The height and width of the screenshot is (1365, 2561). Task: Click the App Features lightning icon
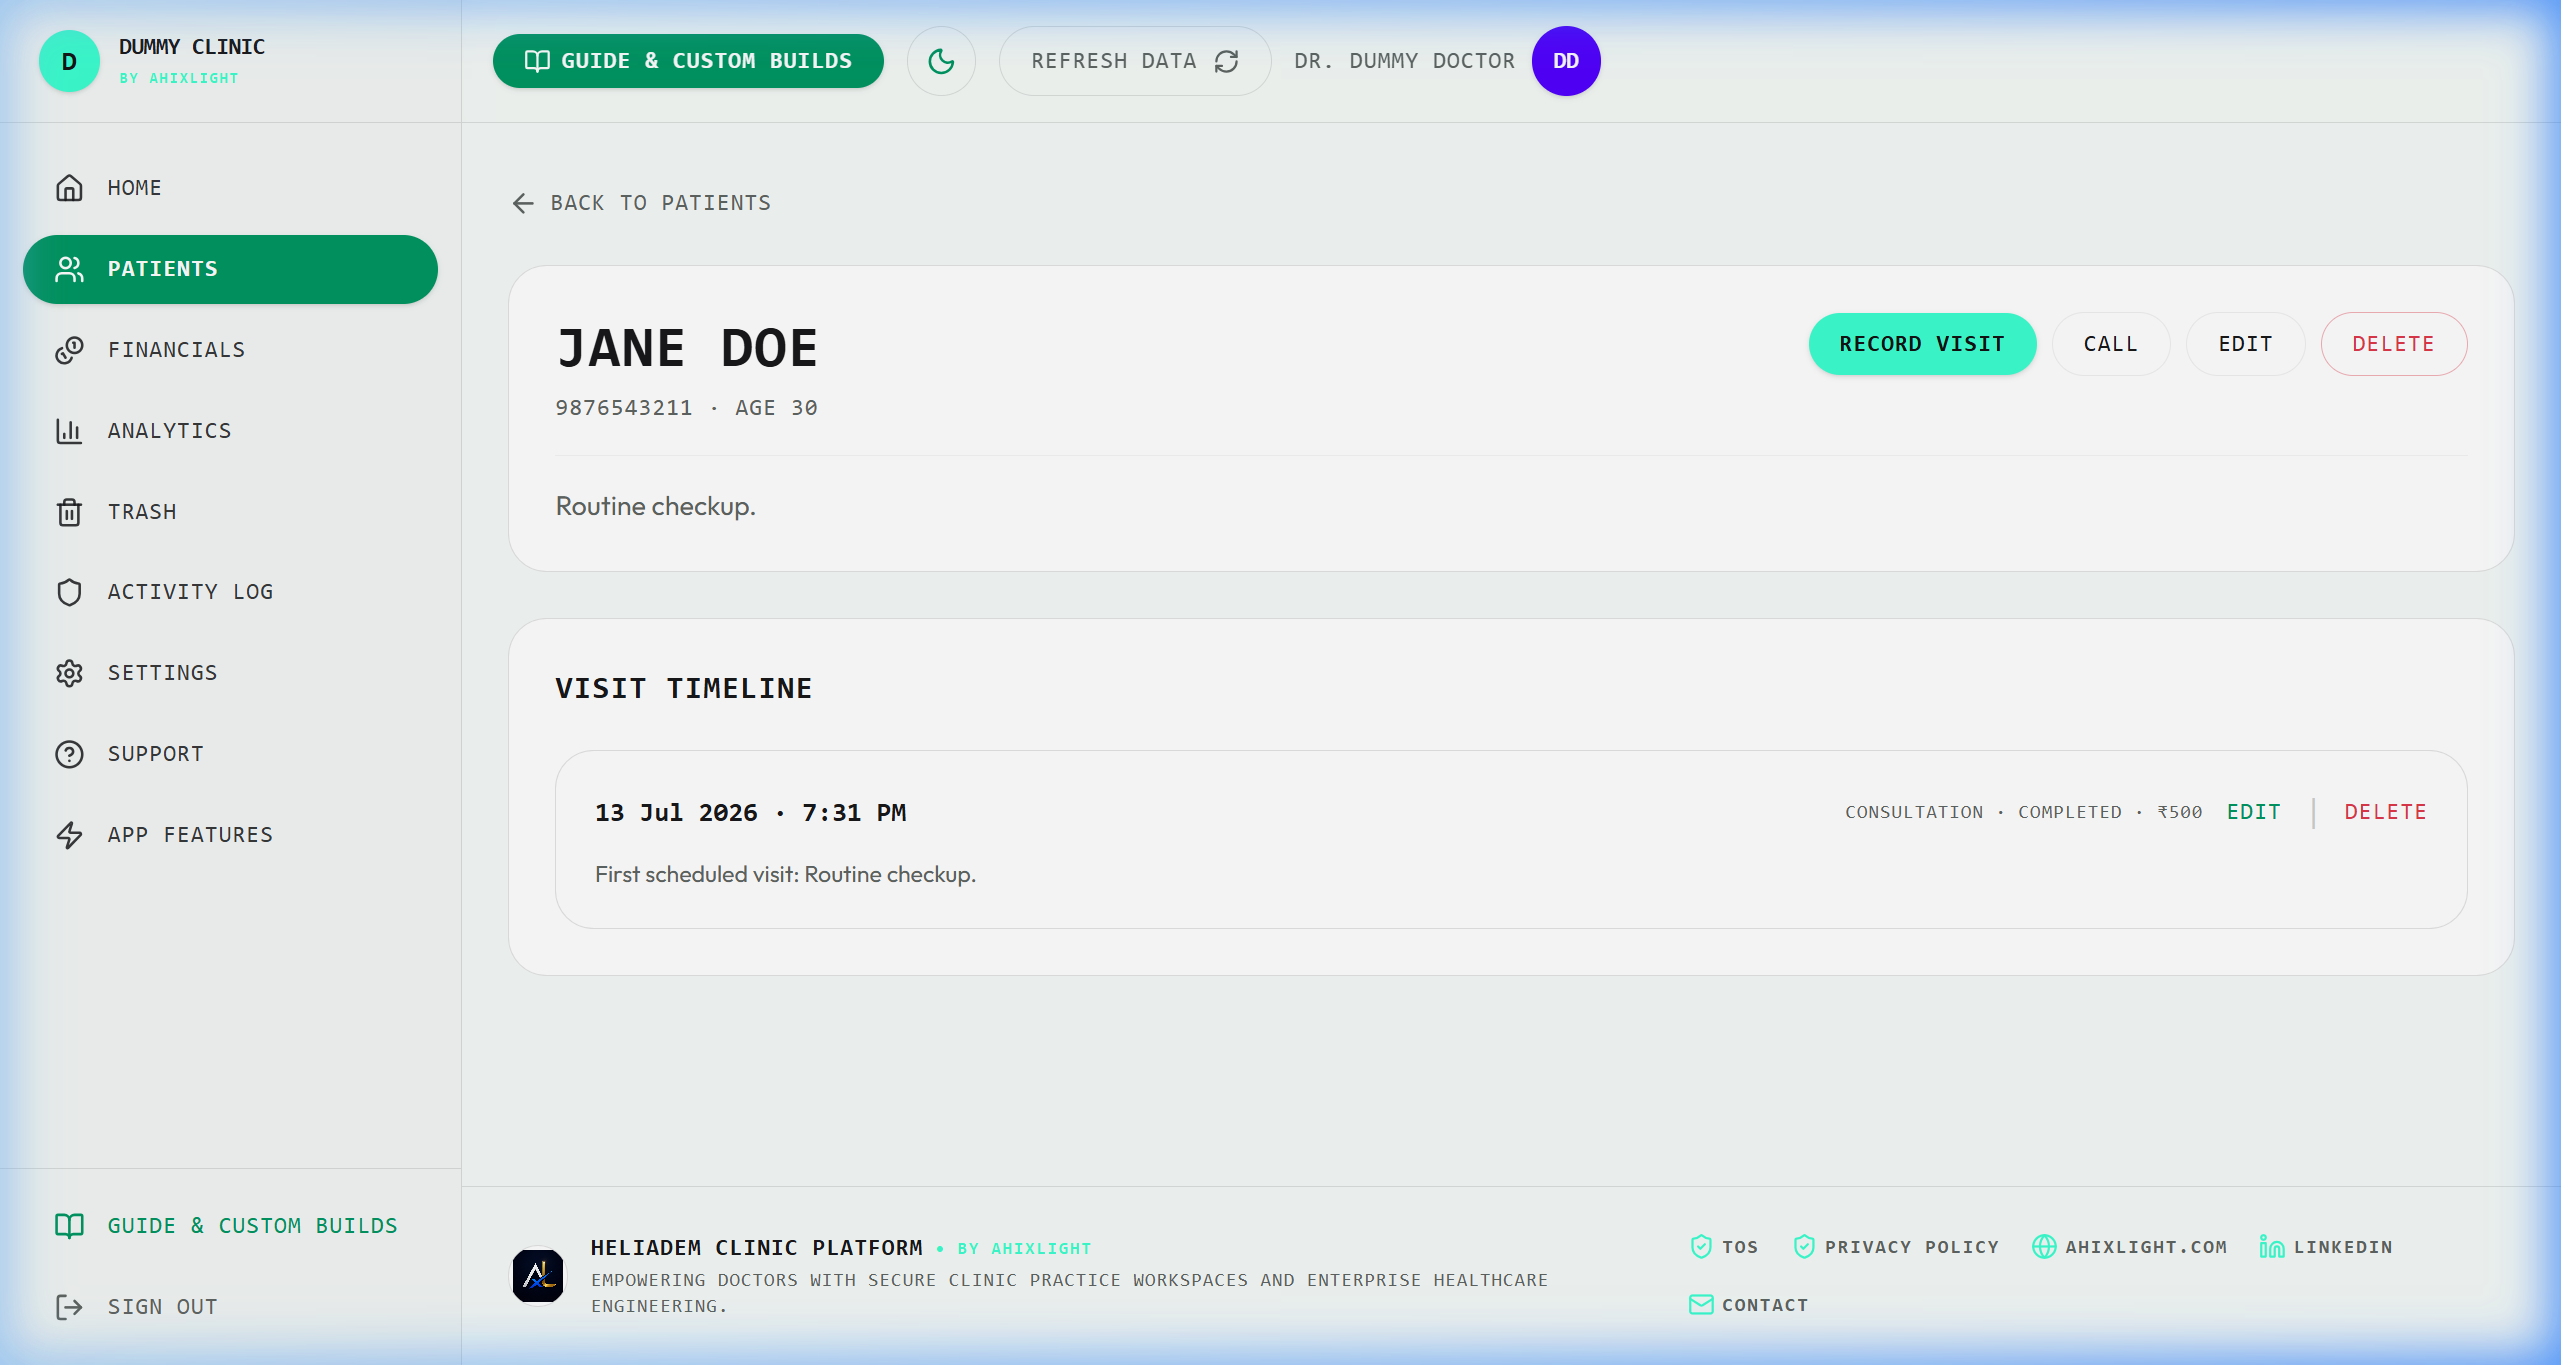click(x=69, y=835)
